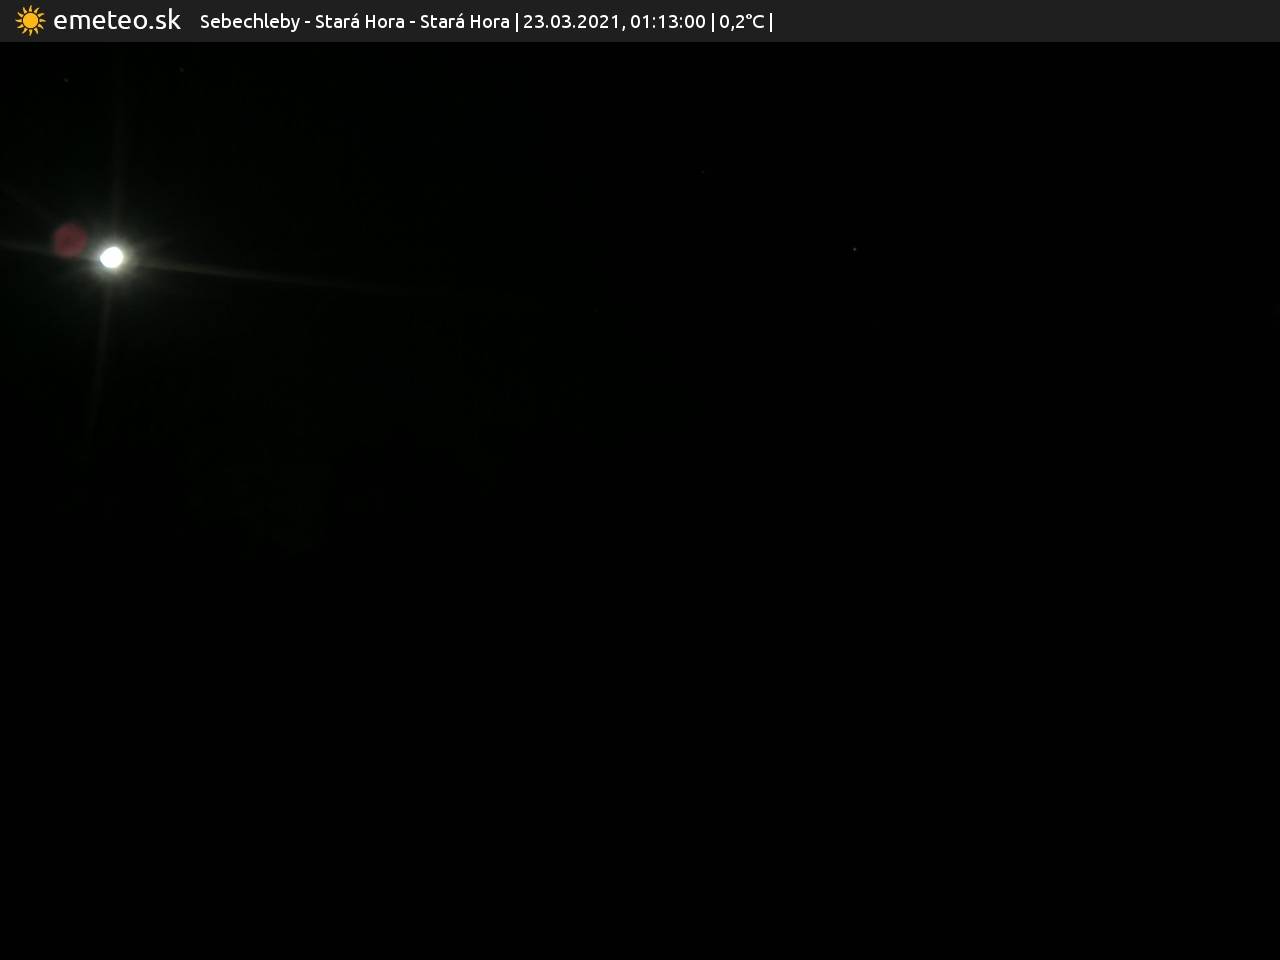Viewport: 1280px width, 960px height.
Task: Click the 01:13:00 timestamp
Action: pyautogui.click(x=667, y=22)
